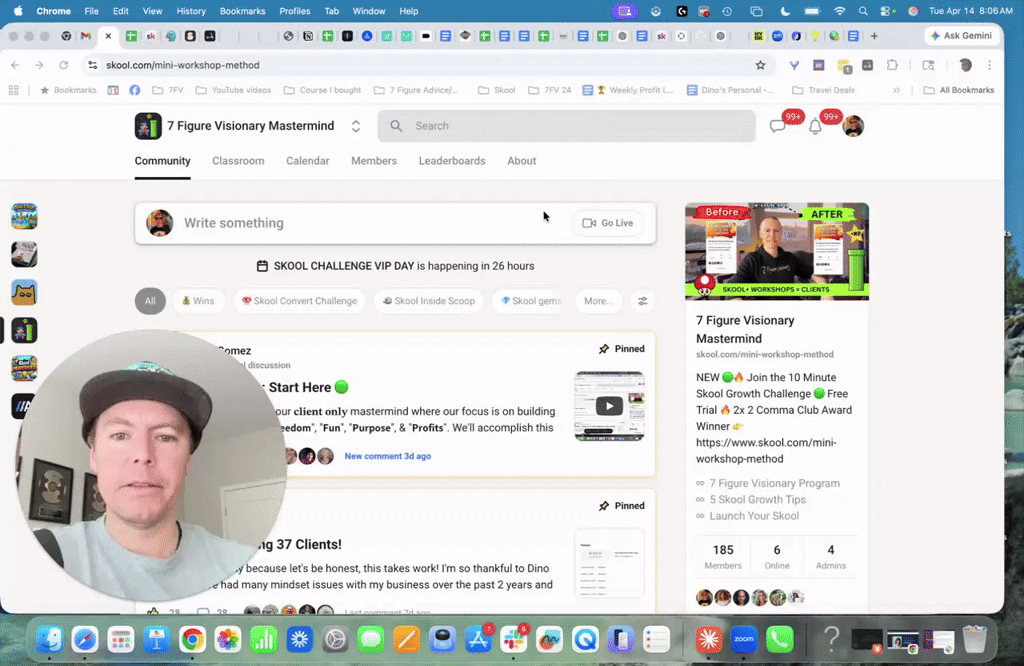
Task: Click the Write something post box
Action: point(395,223)
